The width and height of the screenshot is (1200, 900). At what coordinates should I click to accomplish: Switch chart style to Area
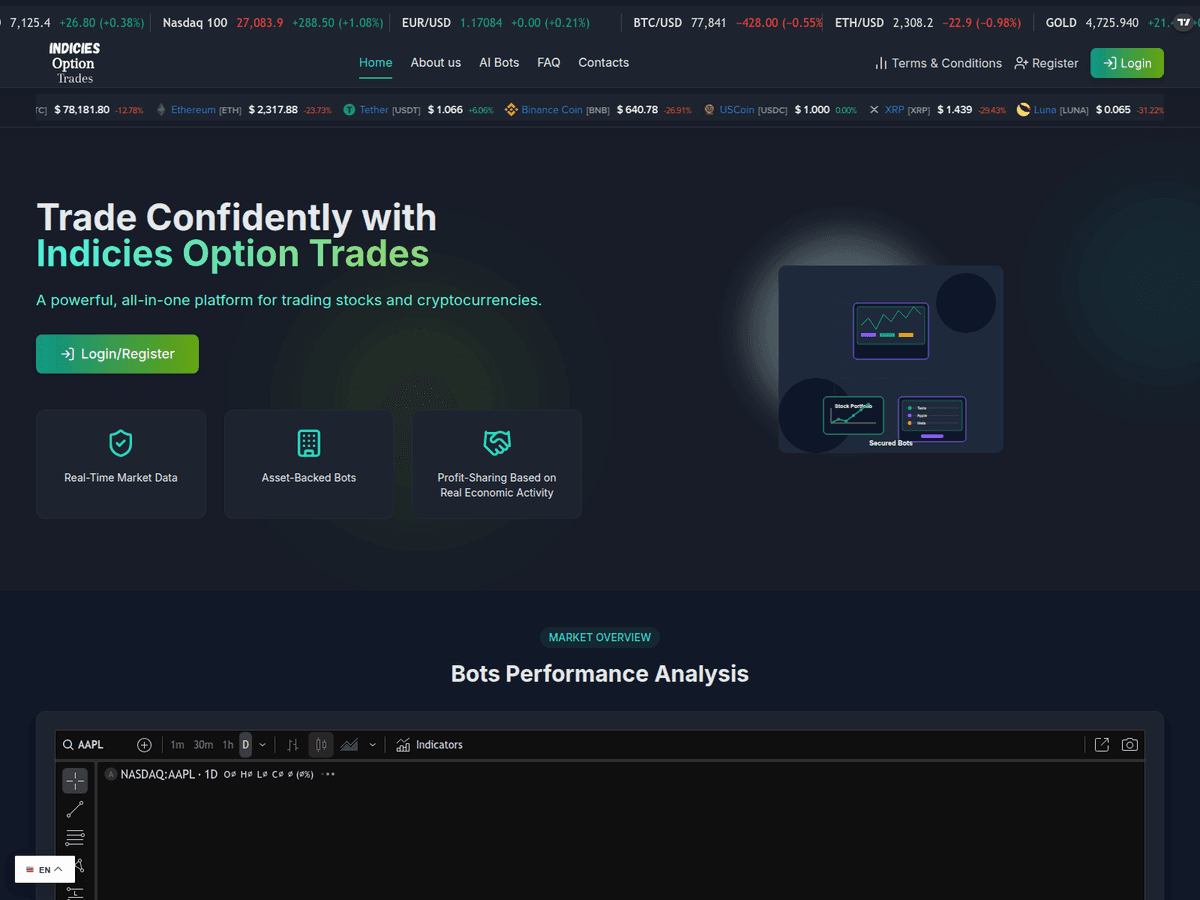pos(349,745)
